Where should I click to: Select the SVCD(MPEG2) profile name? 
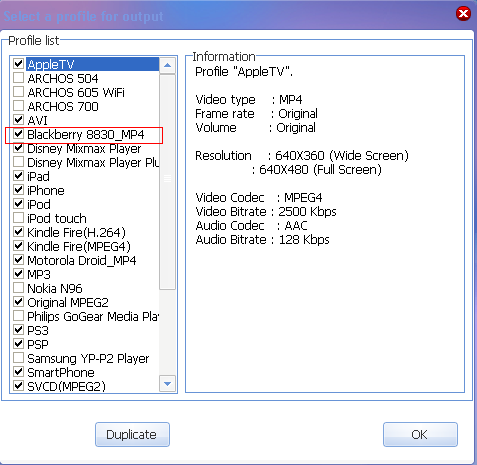coord(66,387)
